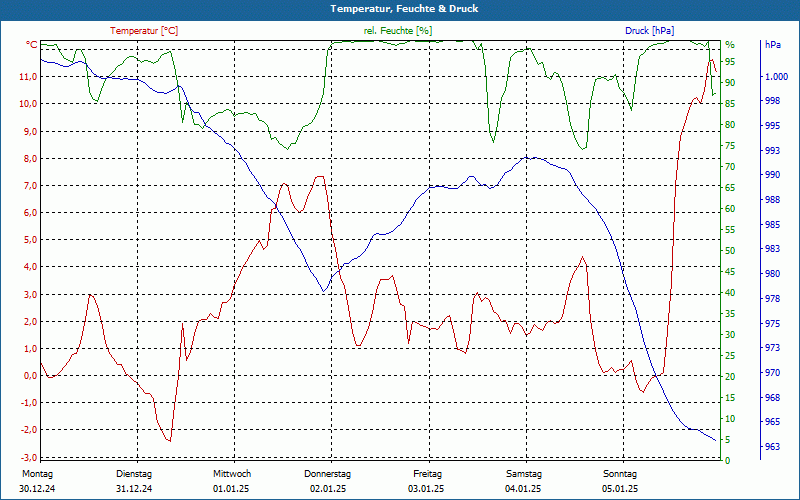The width and height of the screenshot is (800, 500).
Task: Click the date '04.01.25'
Action: [x=523, y=489]
